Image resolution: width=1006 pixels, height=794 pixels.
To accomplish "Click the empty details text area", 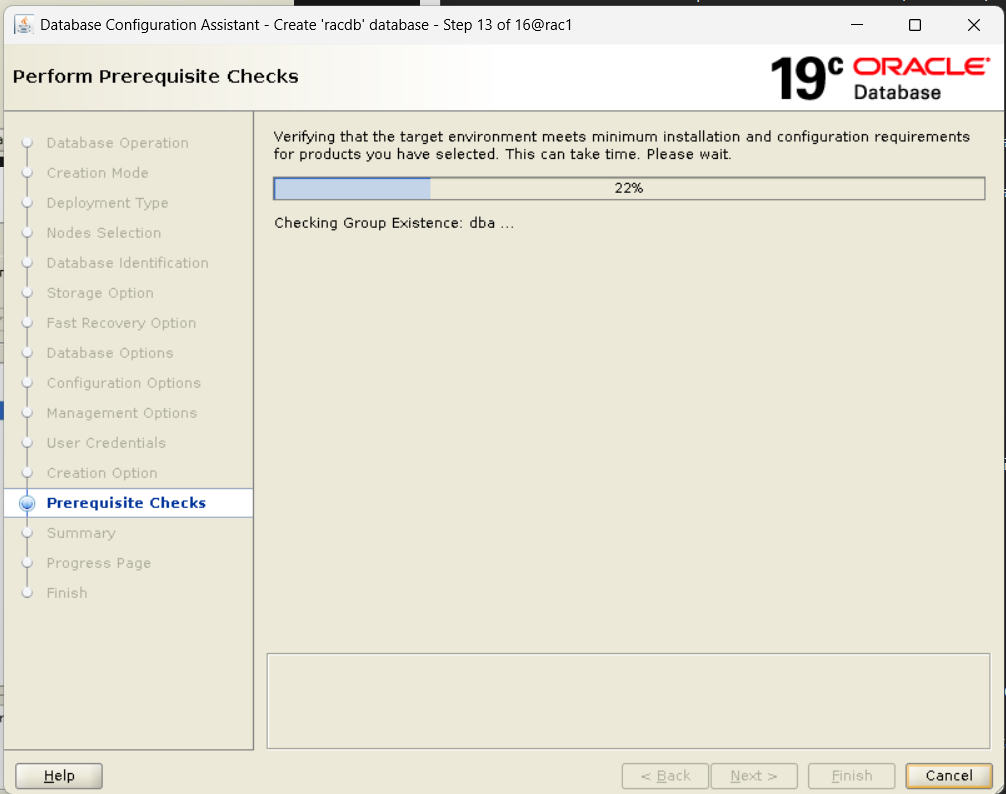I will (628, 701).
